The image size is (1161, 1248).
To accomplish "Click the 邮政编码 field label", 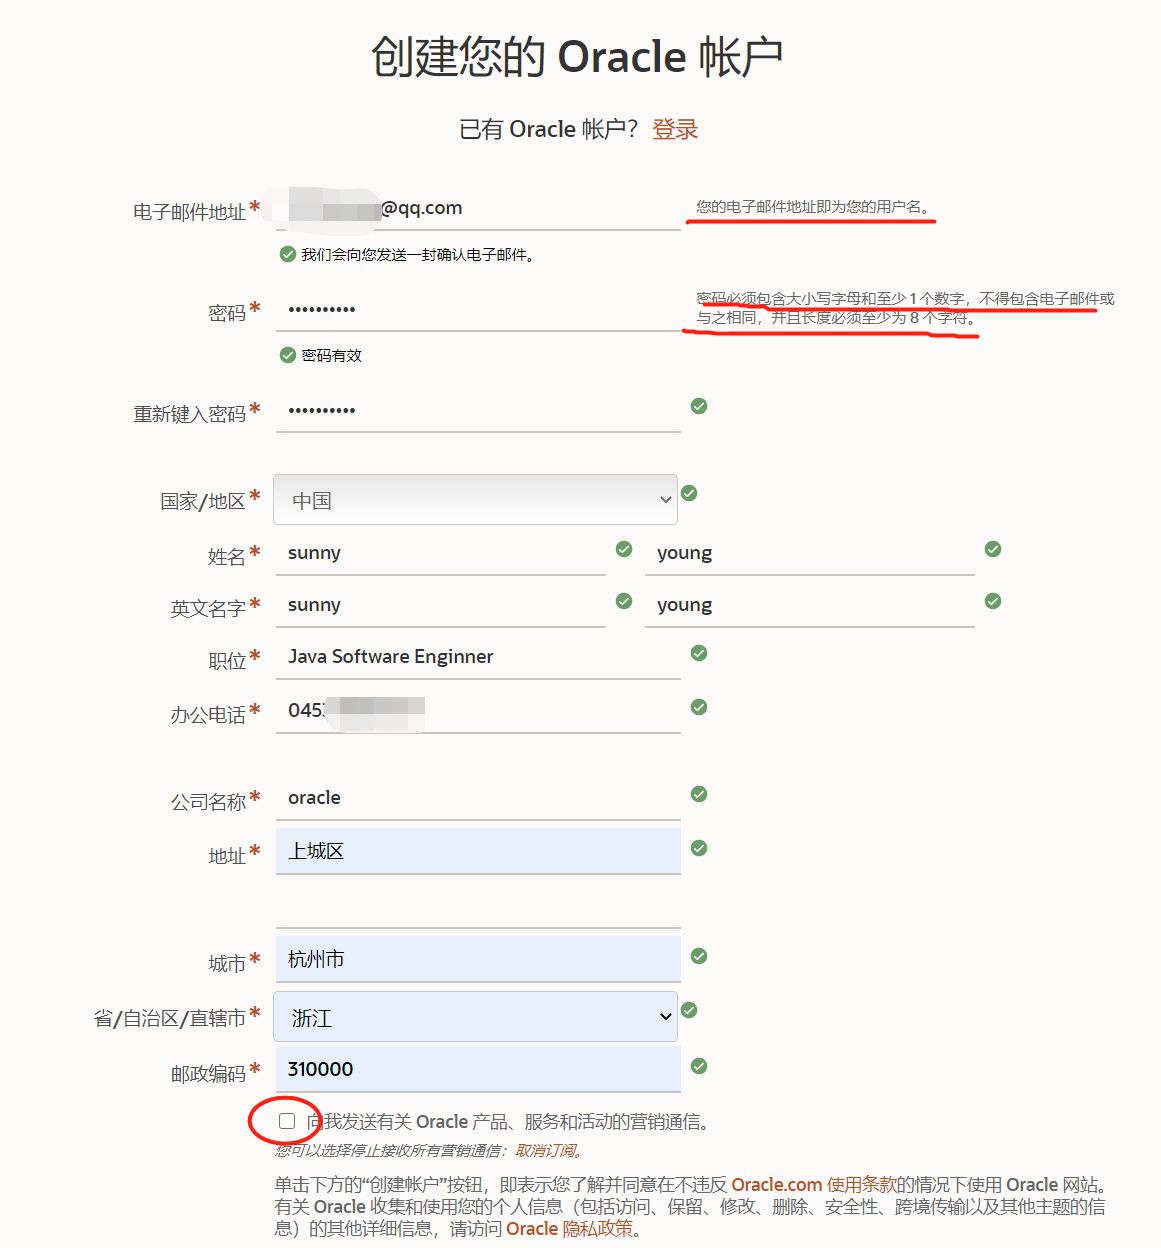I will [x=208, y=1074].
